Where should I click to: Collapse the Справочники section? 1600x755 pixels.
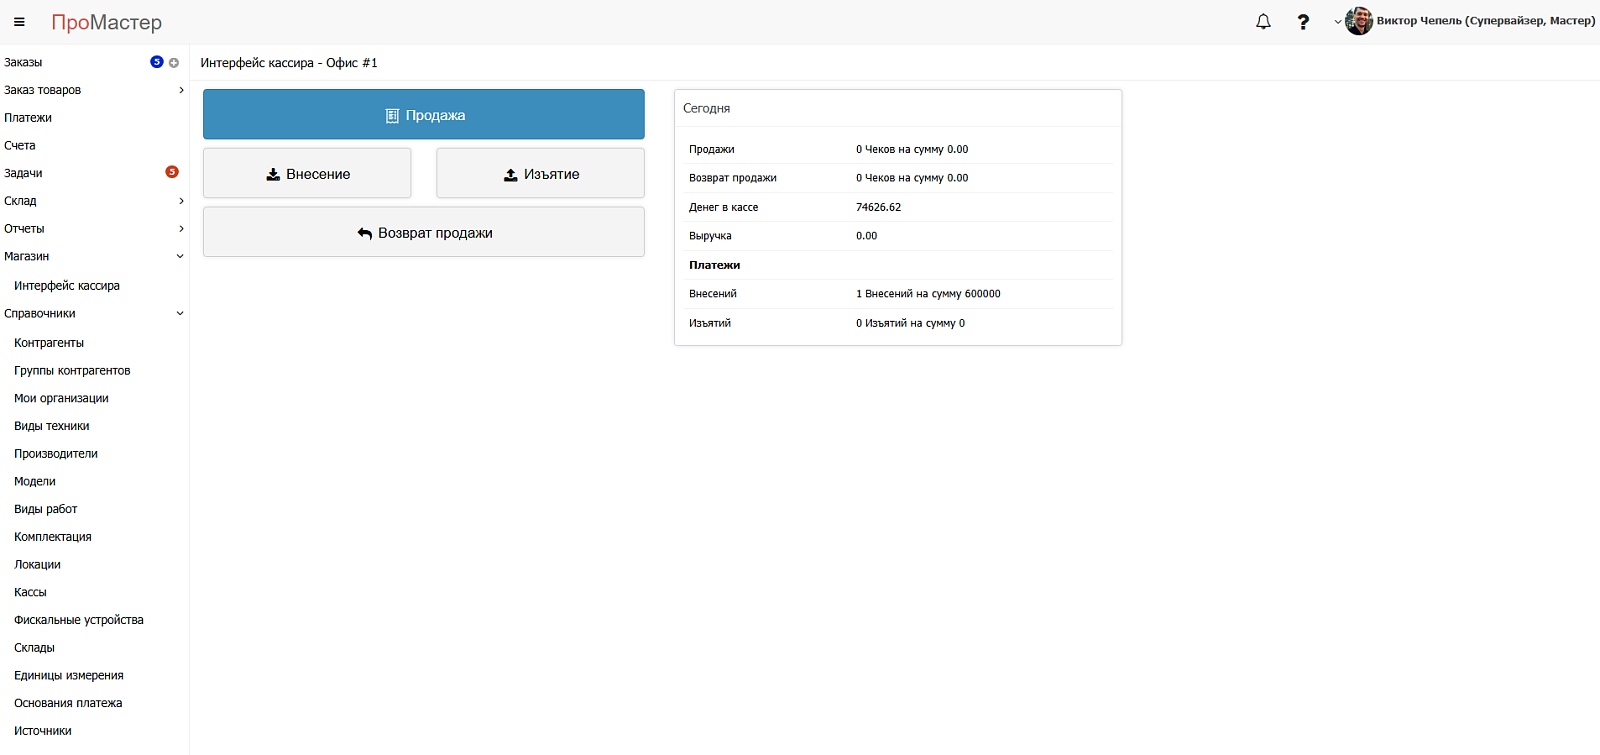[180, 313]
